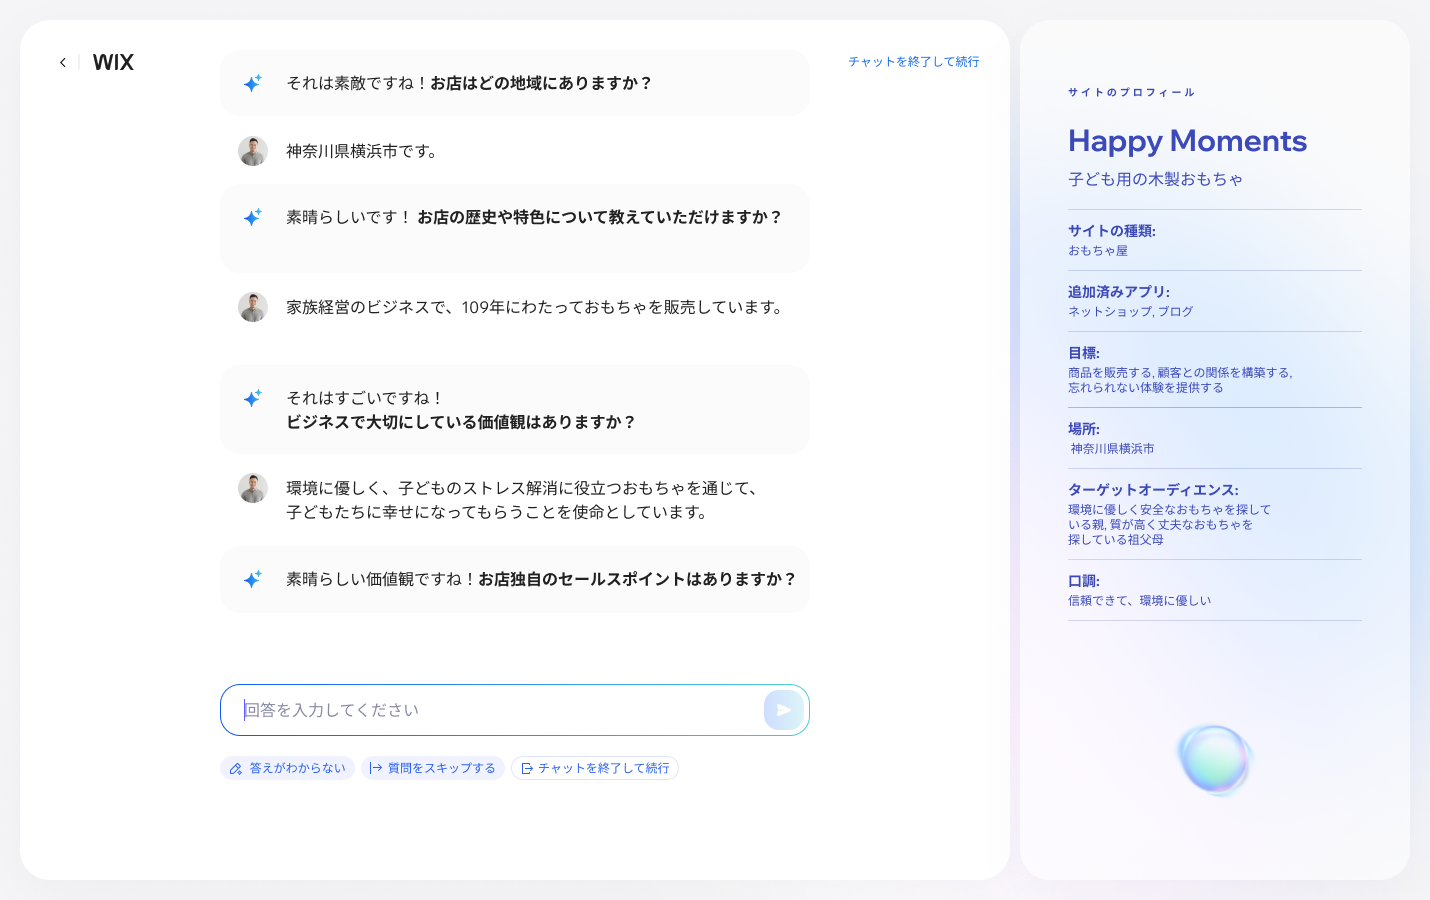Click the exit icon on チャットを終了して続行 chip
This screenshot has width=1430, height=900.
coord(525,768)
